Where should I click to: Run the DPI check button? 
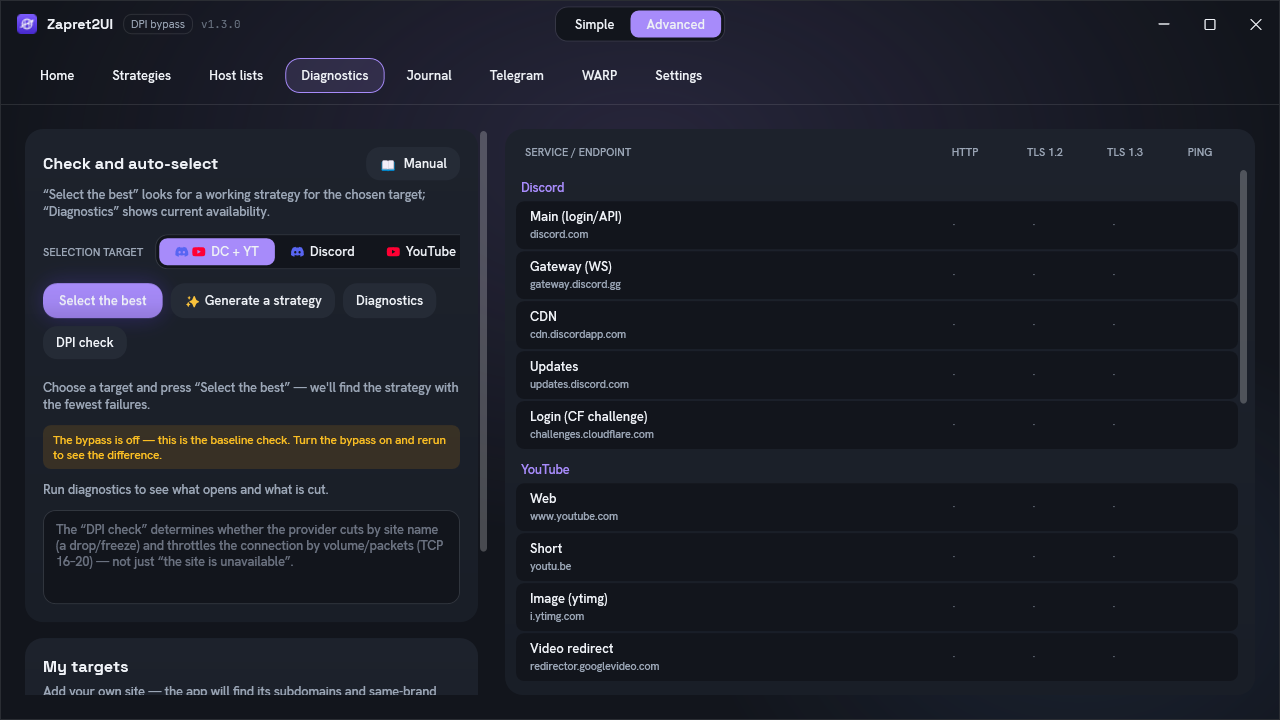(85, 343)
